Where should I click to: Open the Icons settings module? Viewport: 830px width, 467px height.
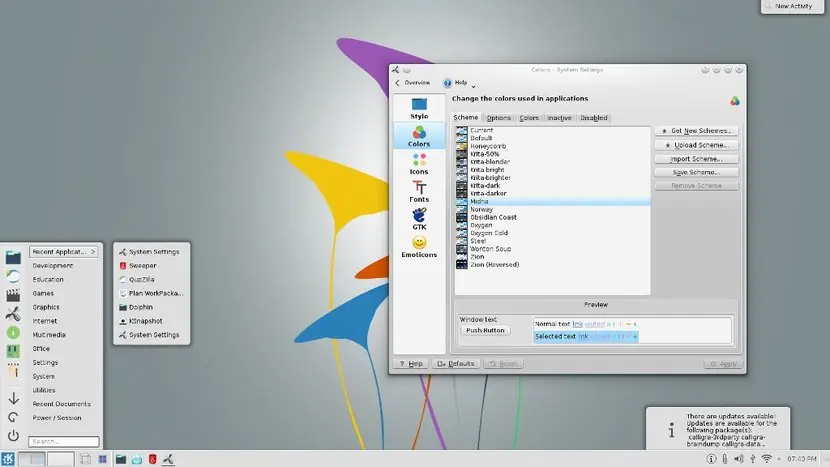pyautogui.click(x=419, y=164)
